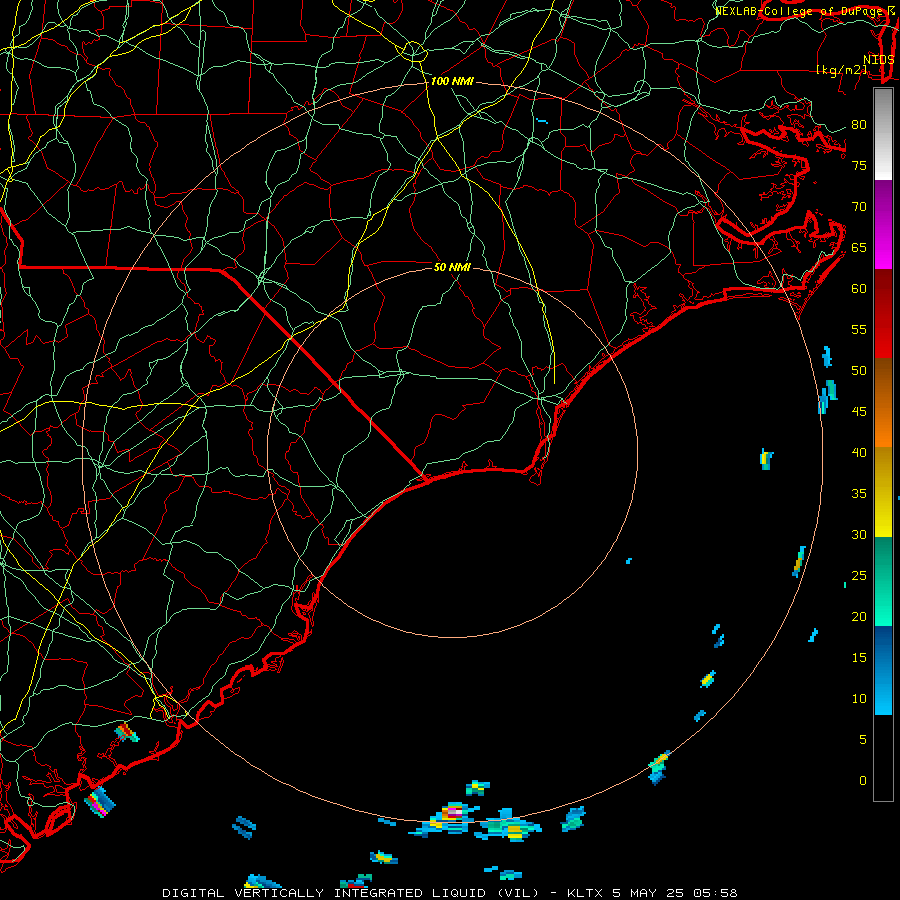Click the DIGITAL VERTICALLY INTEGRATED LIQUID (VIL) title text
Screen dimensions: 900x900
351,893
